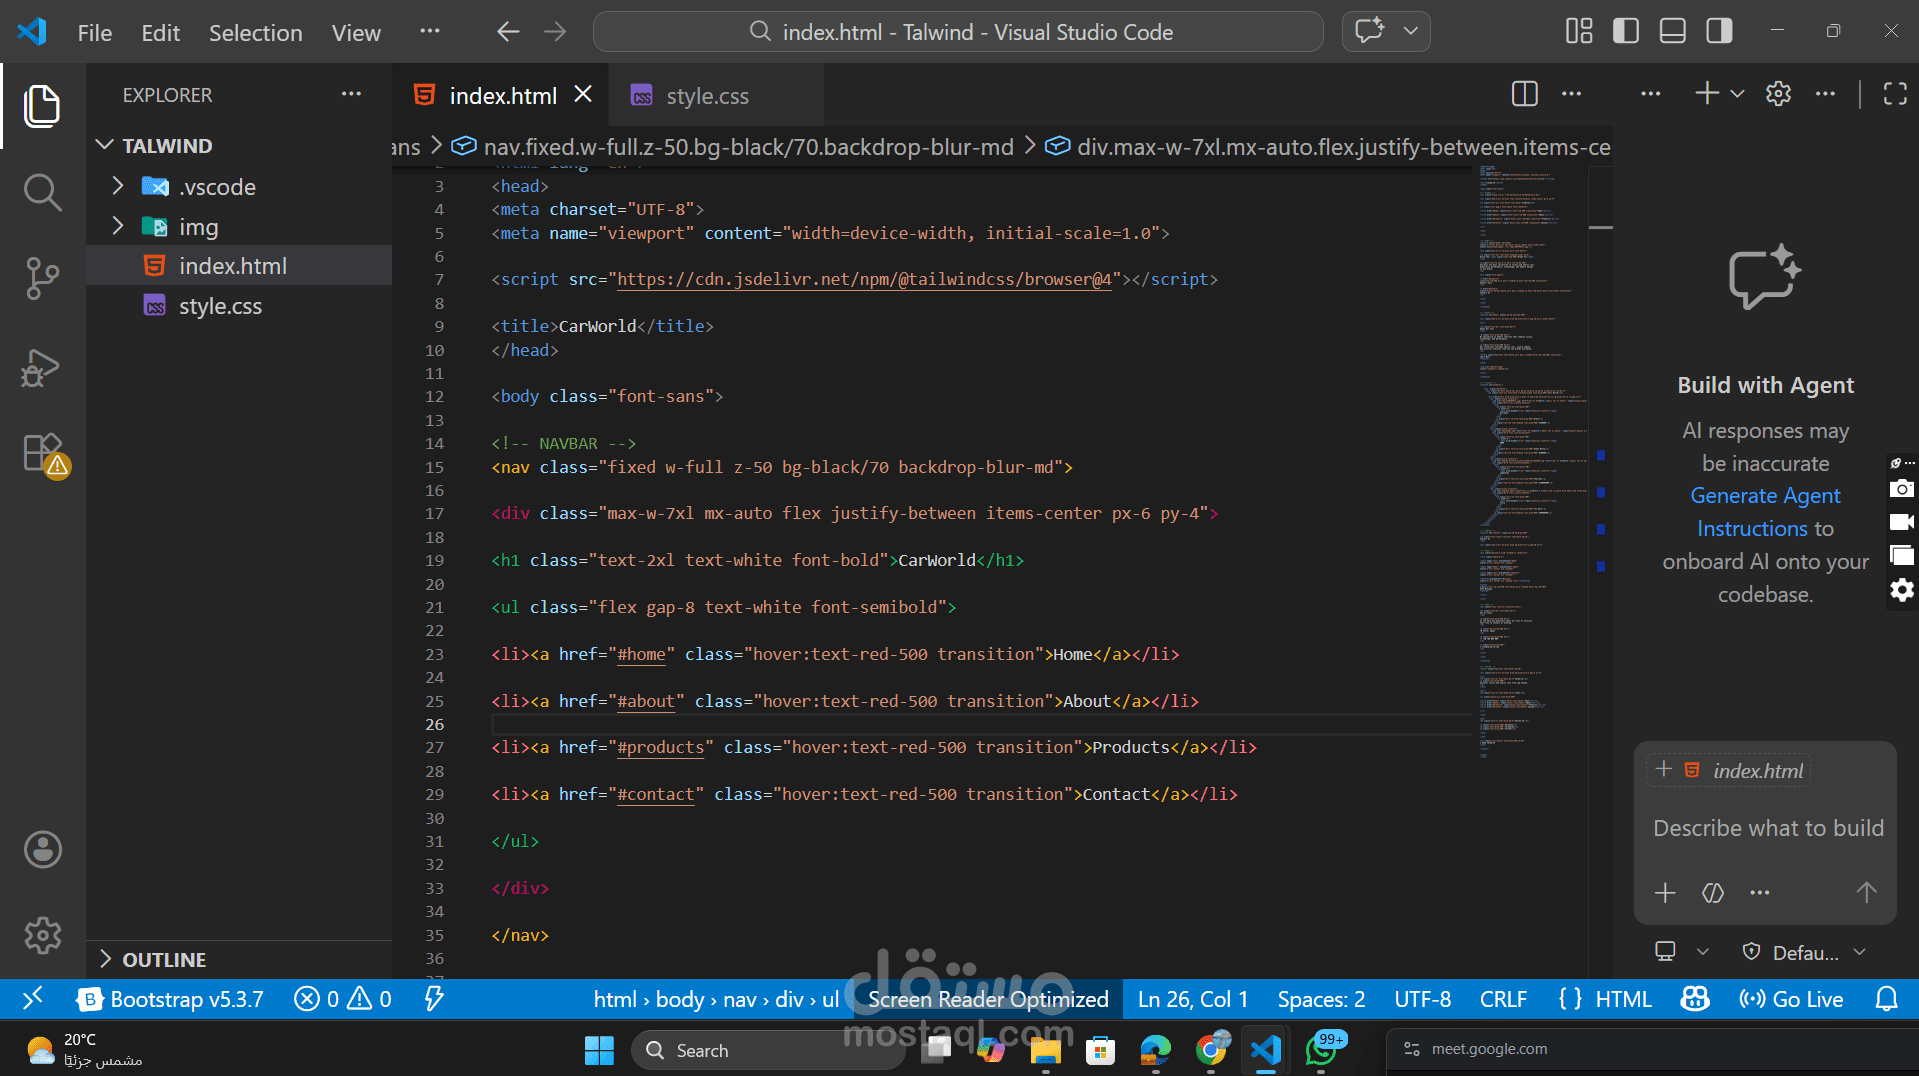Screen dimensions: 1919x1076
Task: Change line endings via CRLF
Action: pyautogui.click(x=1503, y=999)
